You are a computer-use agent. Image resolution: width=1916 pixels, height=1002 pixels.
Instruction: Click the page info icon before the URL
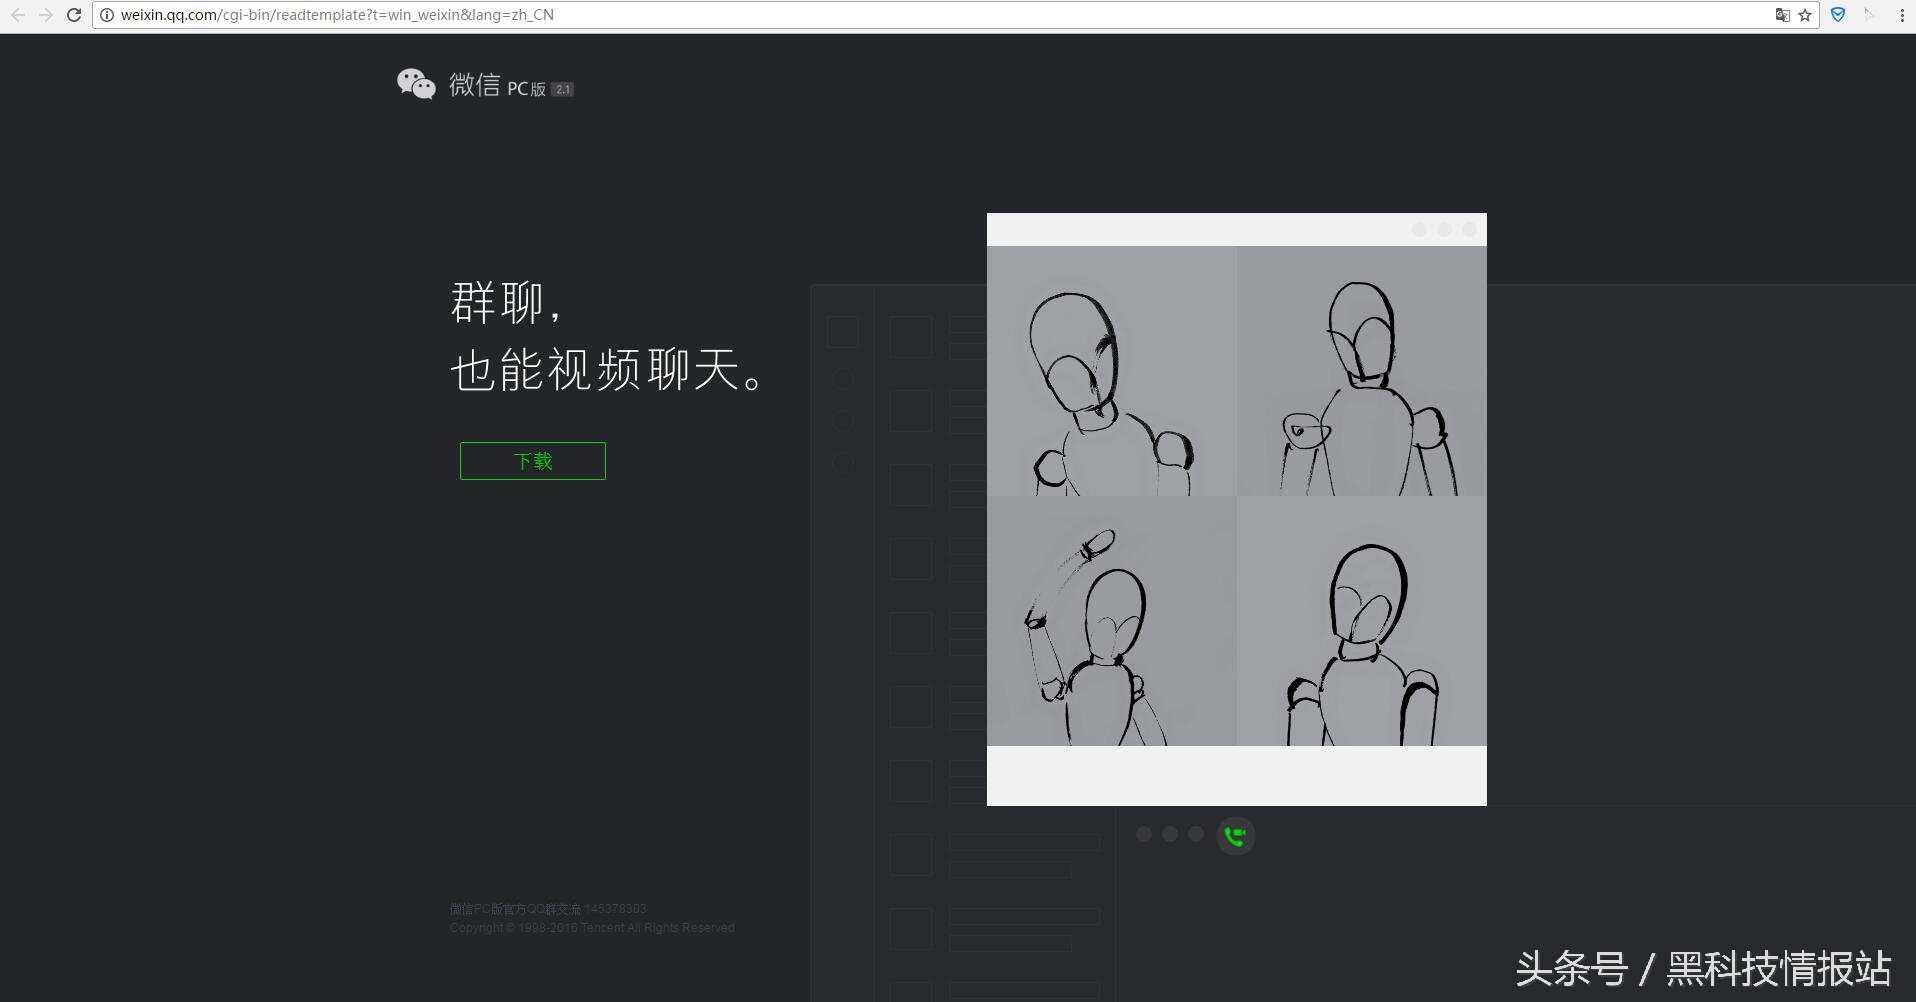tap(105, 15)
